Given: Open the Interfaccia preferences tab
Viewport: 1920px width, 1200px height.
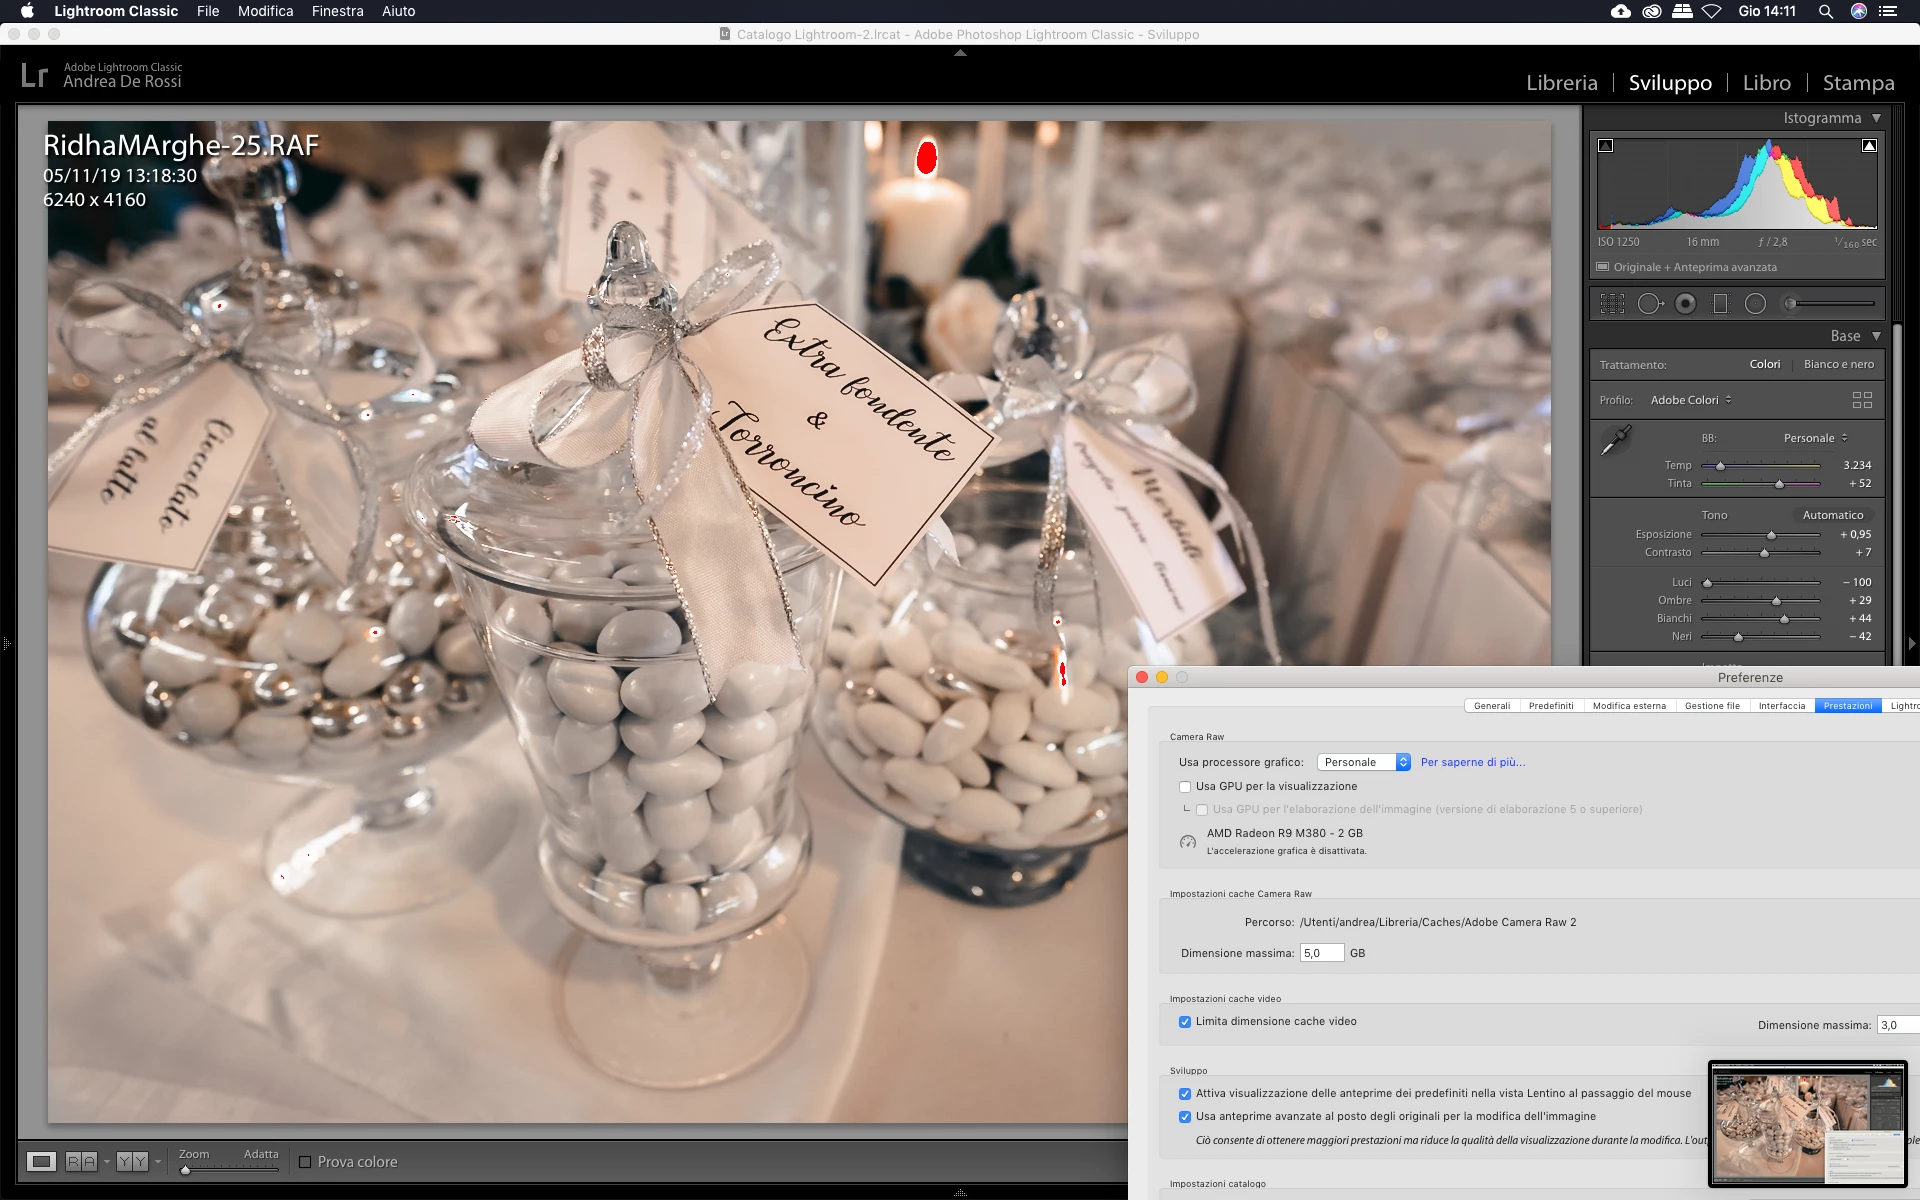Looking at the screenshot, I should 1781,706.
